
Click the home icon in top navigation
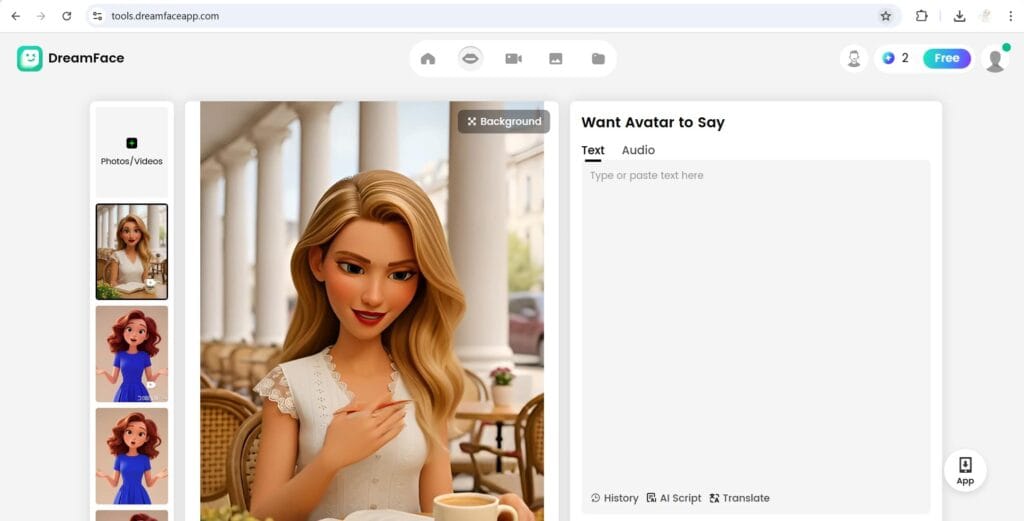coord(428,59)
